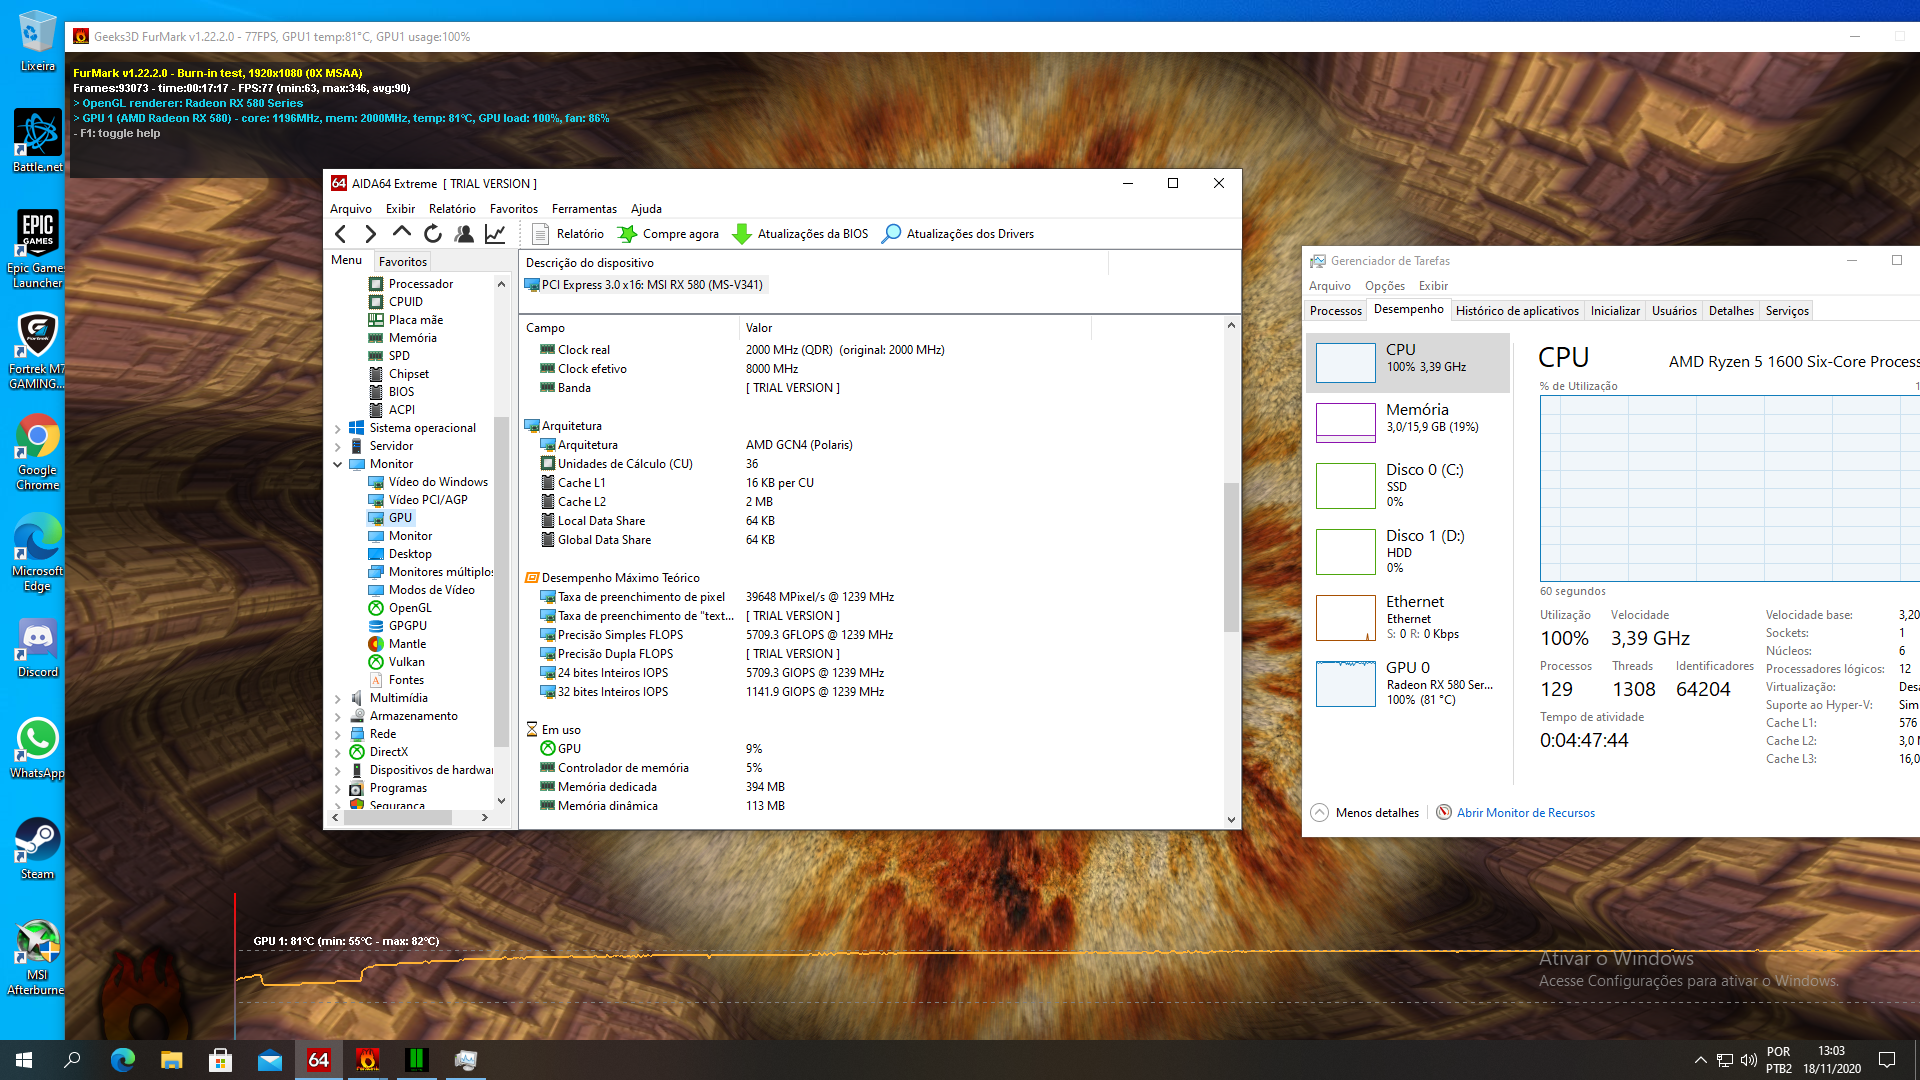
Task: Open Detalhes tab in Task Manager
Action: click(x=1731, y=311)
